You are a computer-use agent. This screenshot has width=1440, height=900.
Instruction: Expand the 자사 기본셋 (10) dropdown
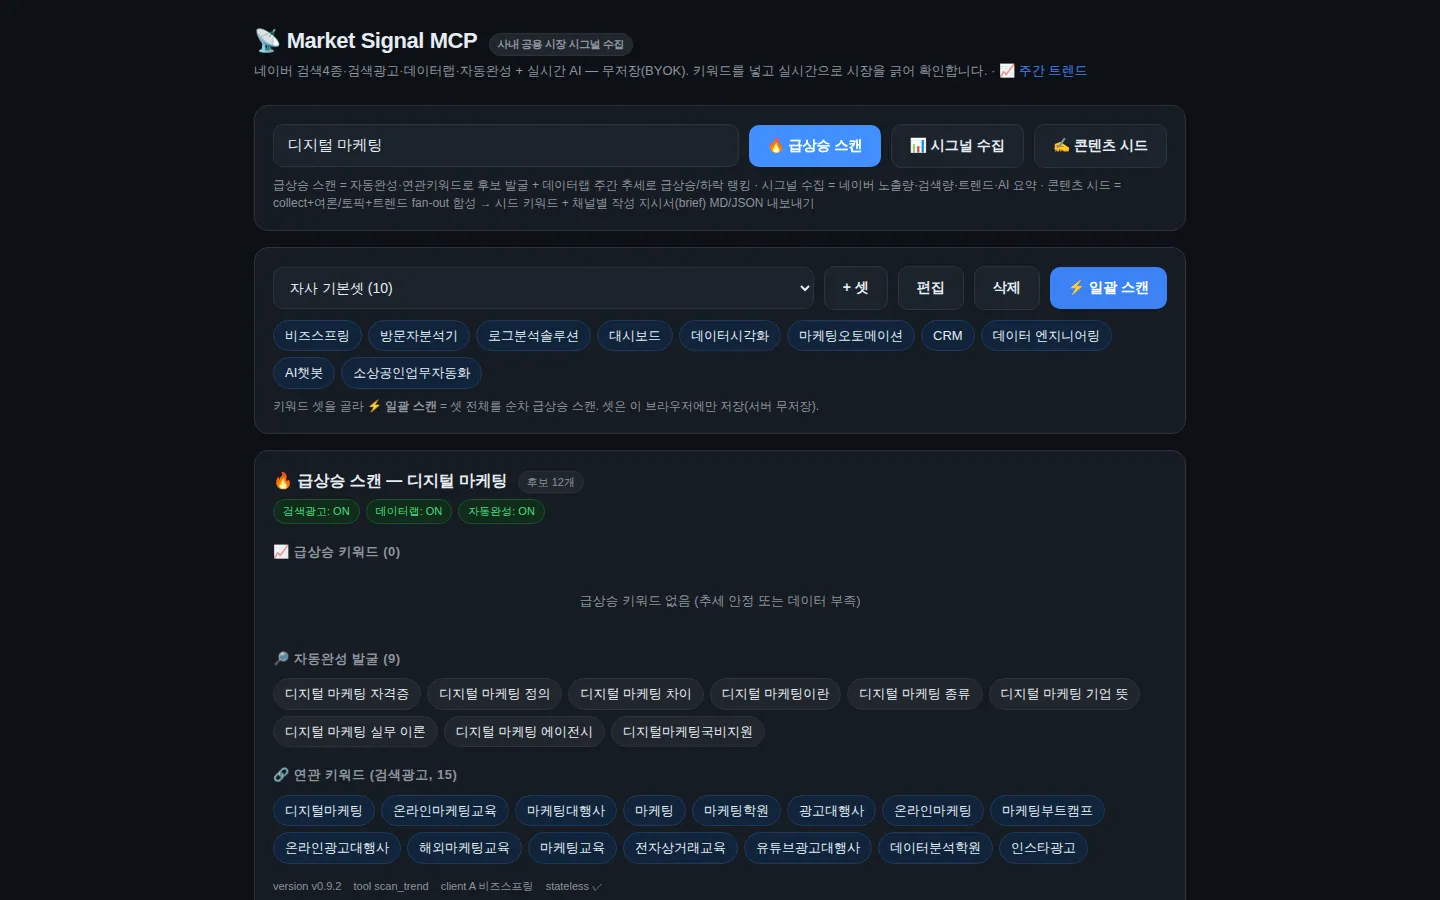[x=543, y=288]
